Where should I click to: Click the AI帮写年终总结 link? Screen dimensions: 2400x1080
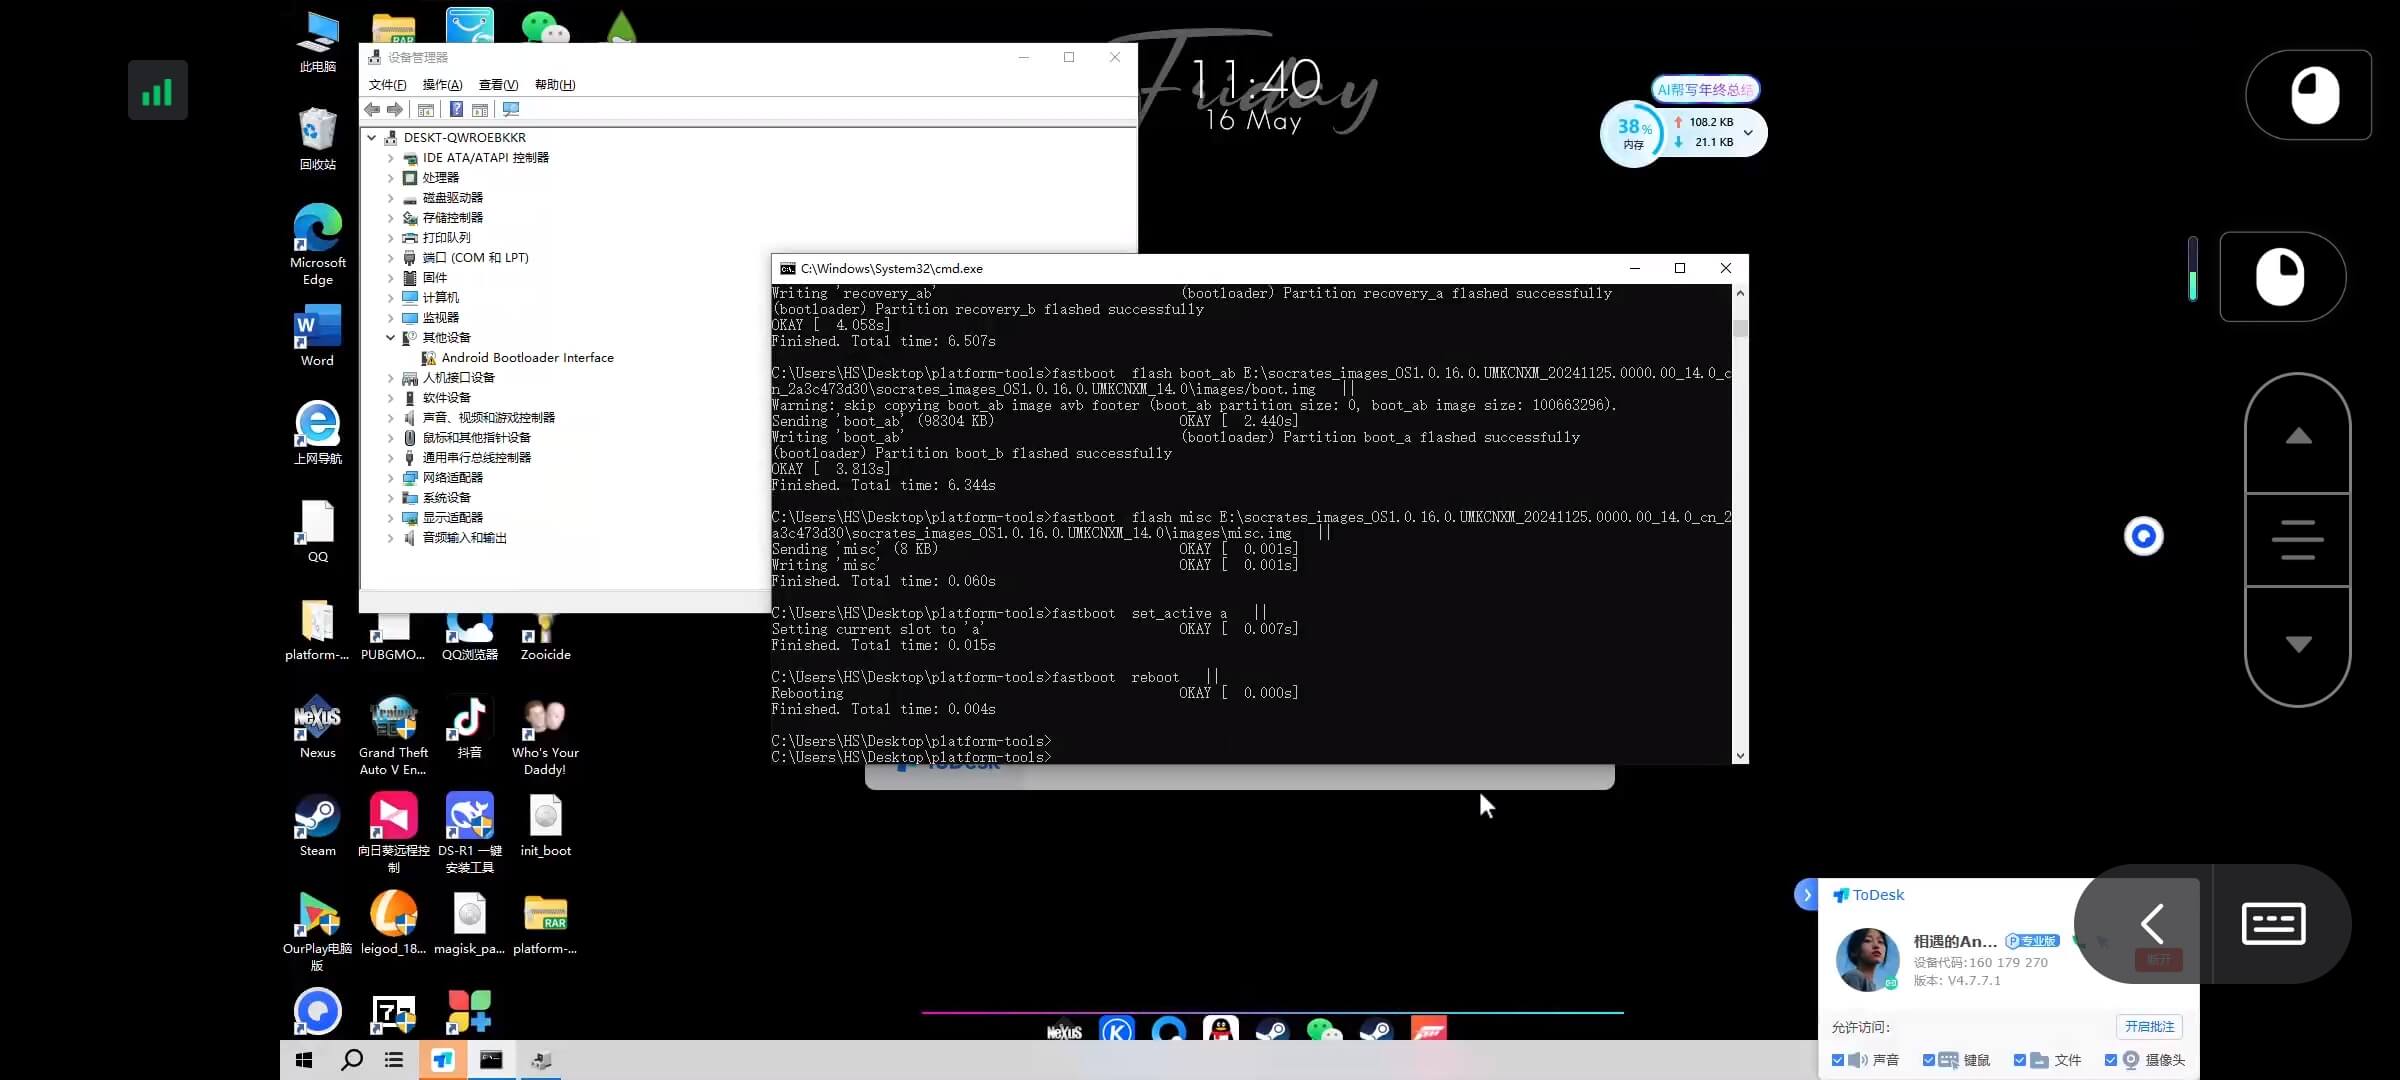[1705, 90]
